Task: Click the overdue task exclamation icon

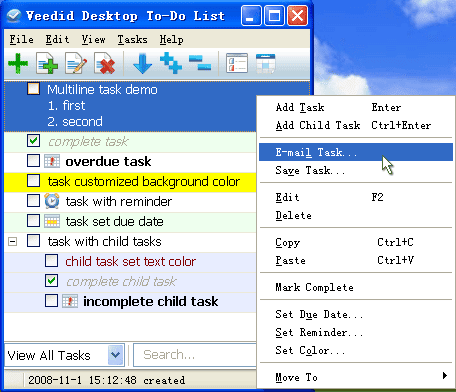Action: [52, 161]
